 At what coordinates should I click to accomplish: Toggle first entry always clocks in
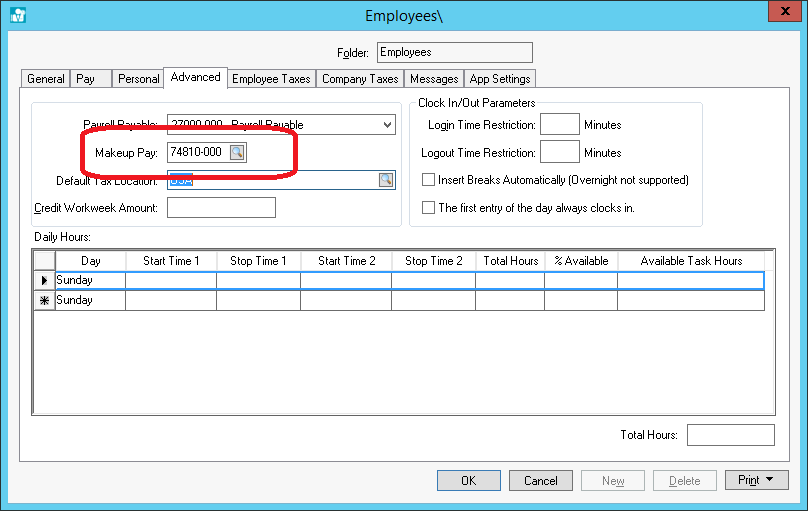[x=429, y=208]
